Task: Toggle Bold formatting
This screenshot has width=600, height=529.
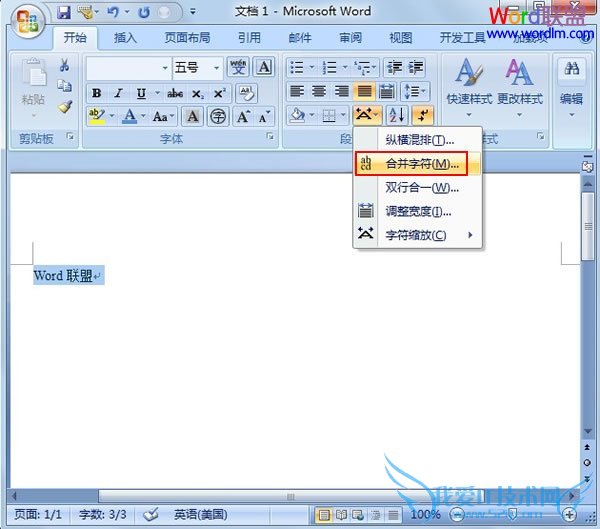Action: tap(96, 93)
